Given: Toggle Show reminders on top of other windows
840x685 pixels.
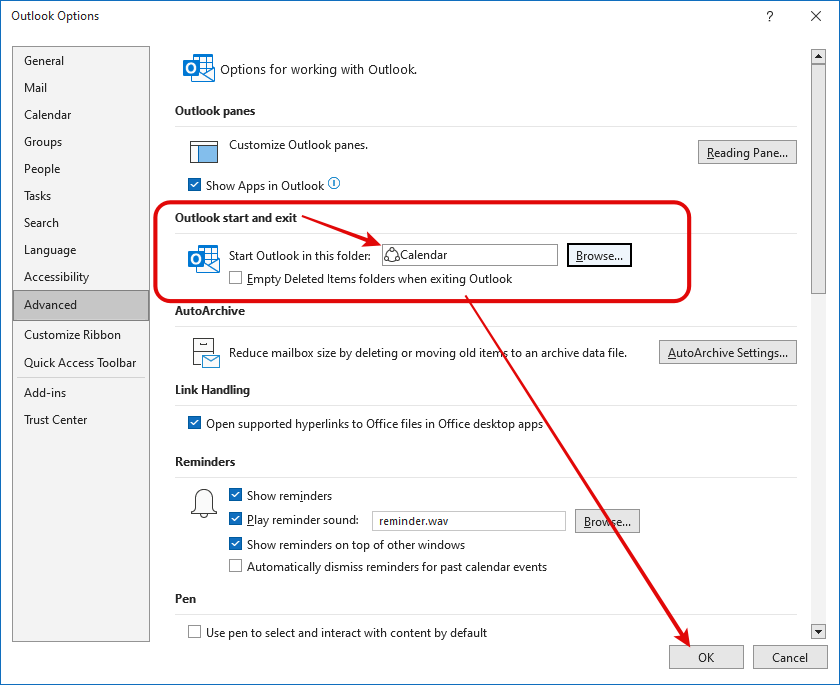Looking at the screenshot, I should (235, 544).
